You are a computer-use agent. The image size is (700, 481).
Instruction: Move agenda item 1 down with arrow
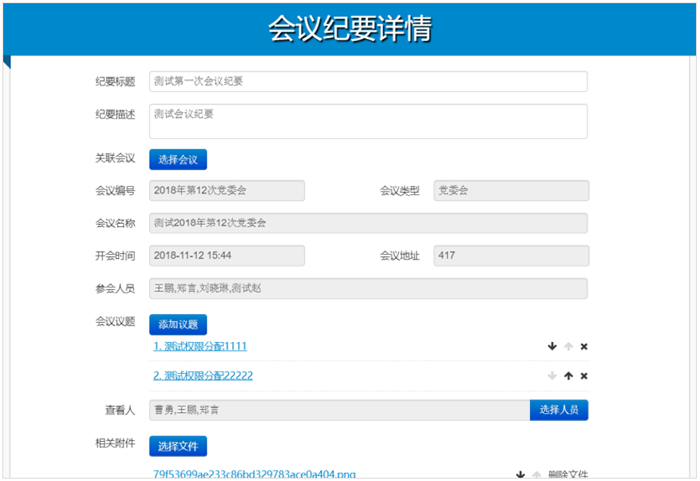click(x=552, y=347)
